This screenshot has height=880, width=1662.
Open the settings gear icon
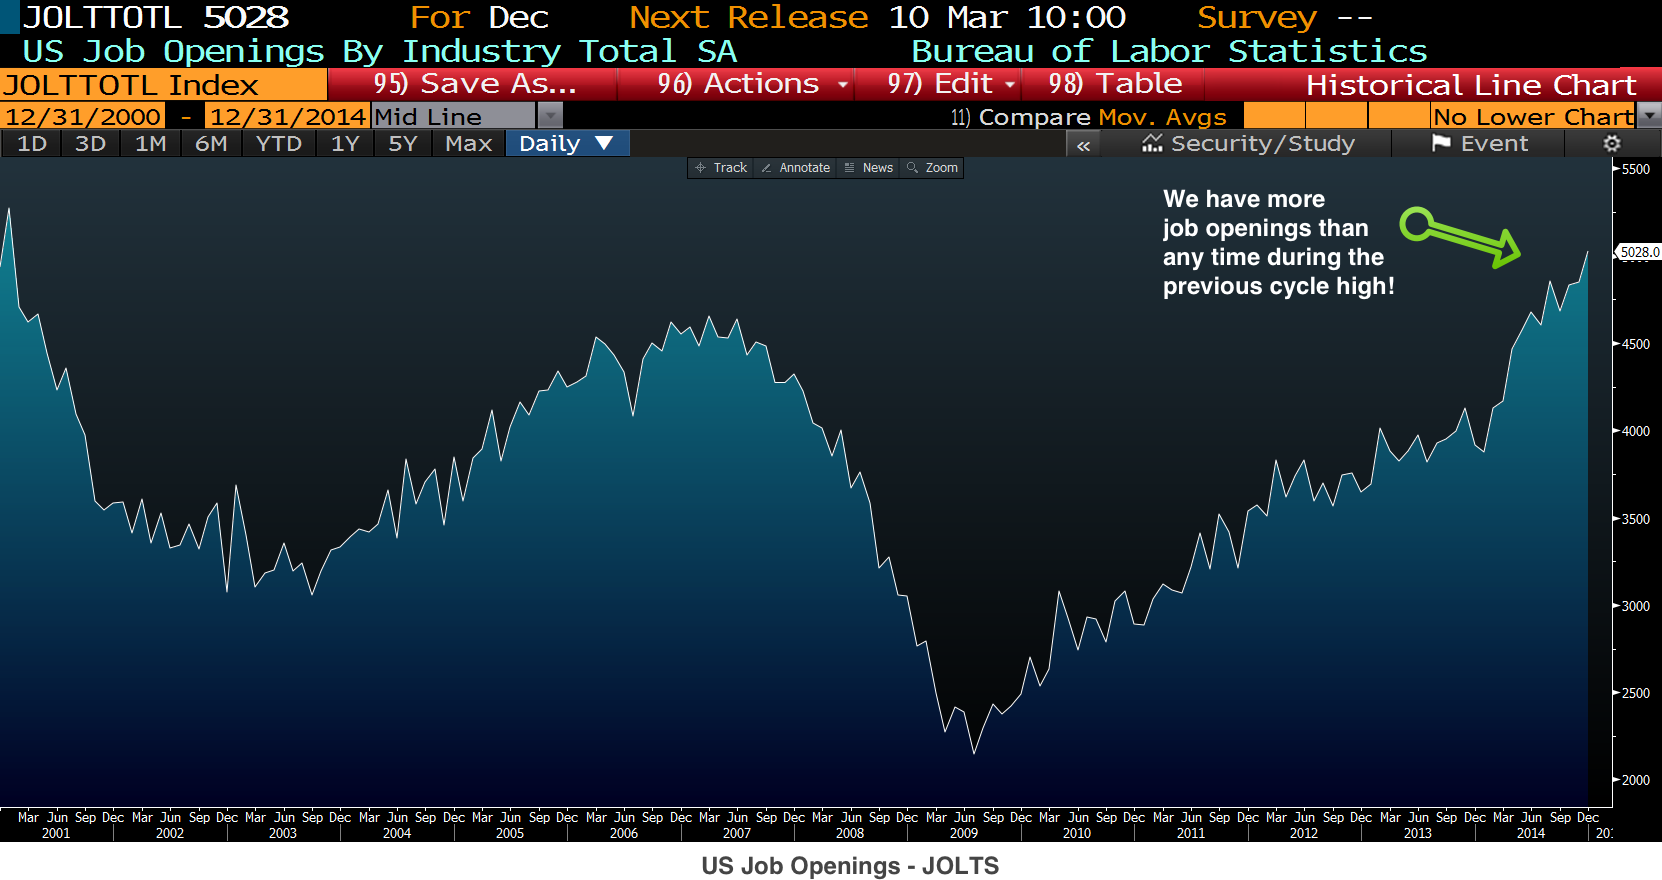pyautogui.click(x=1611, y=144)
